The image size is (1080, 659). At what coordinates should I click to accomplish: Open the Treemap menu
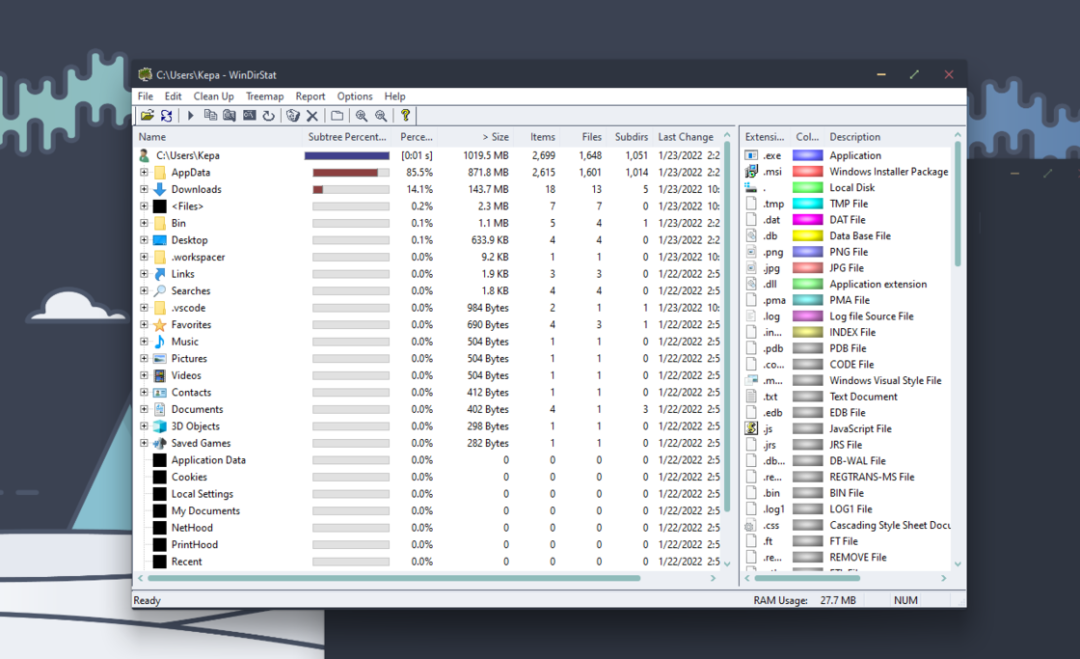click(265, 97)
